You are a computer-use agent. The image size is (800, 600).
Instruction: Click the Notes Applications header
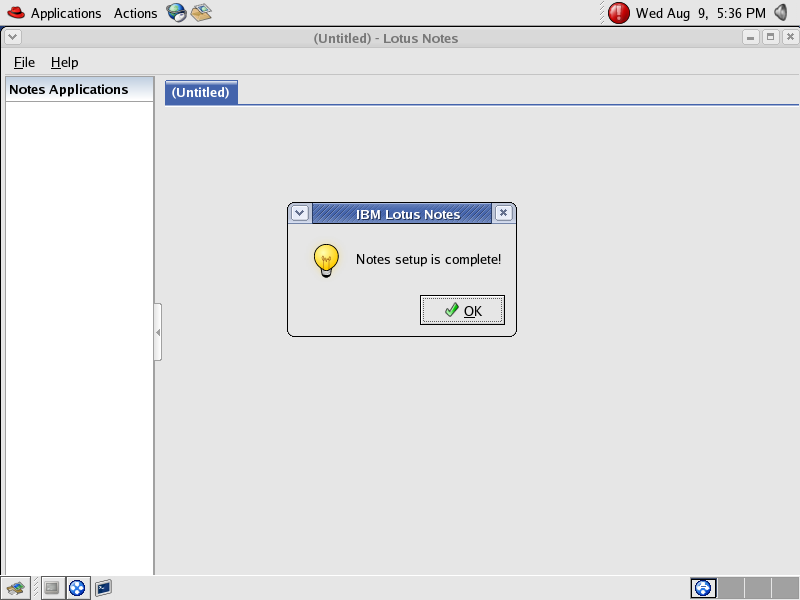80,89
